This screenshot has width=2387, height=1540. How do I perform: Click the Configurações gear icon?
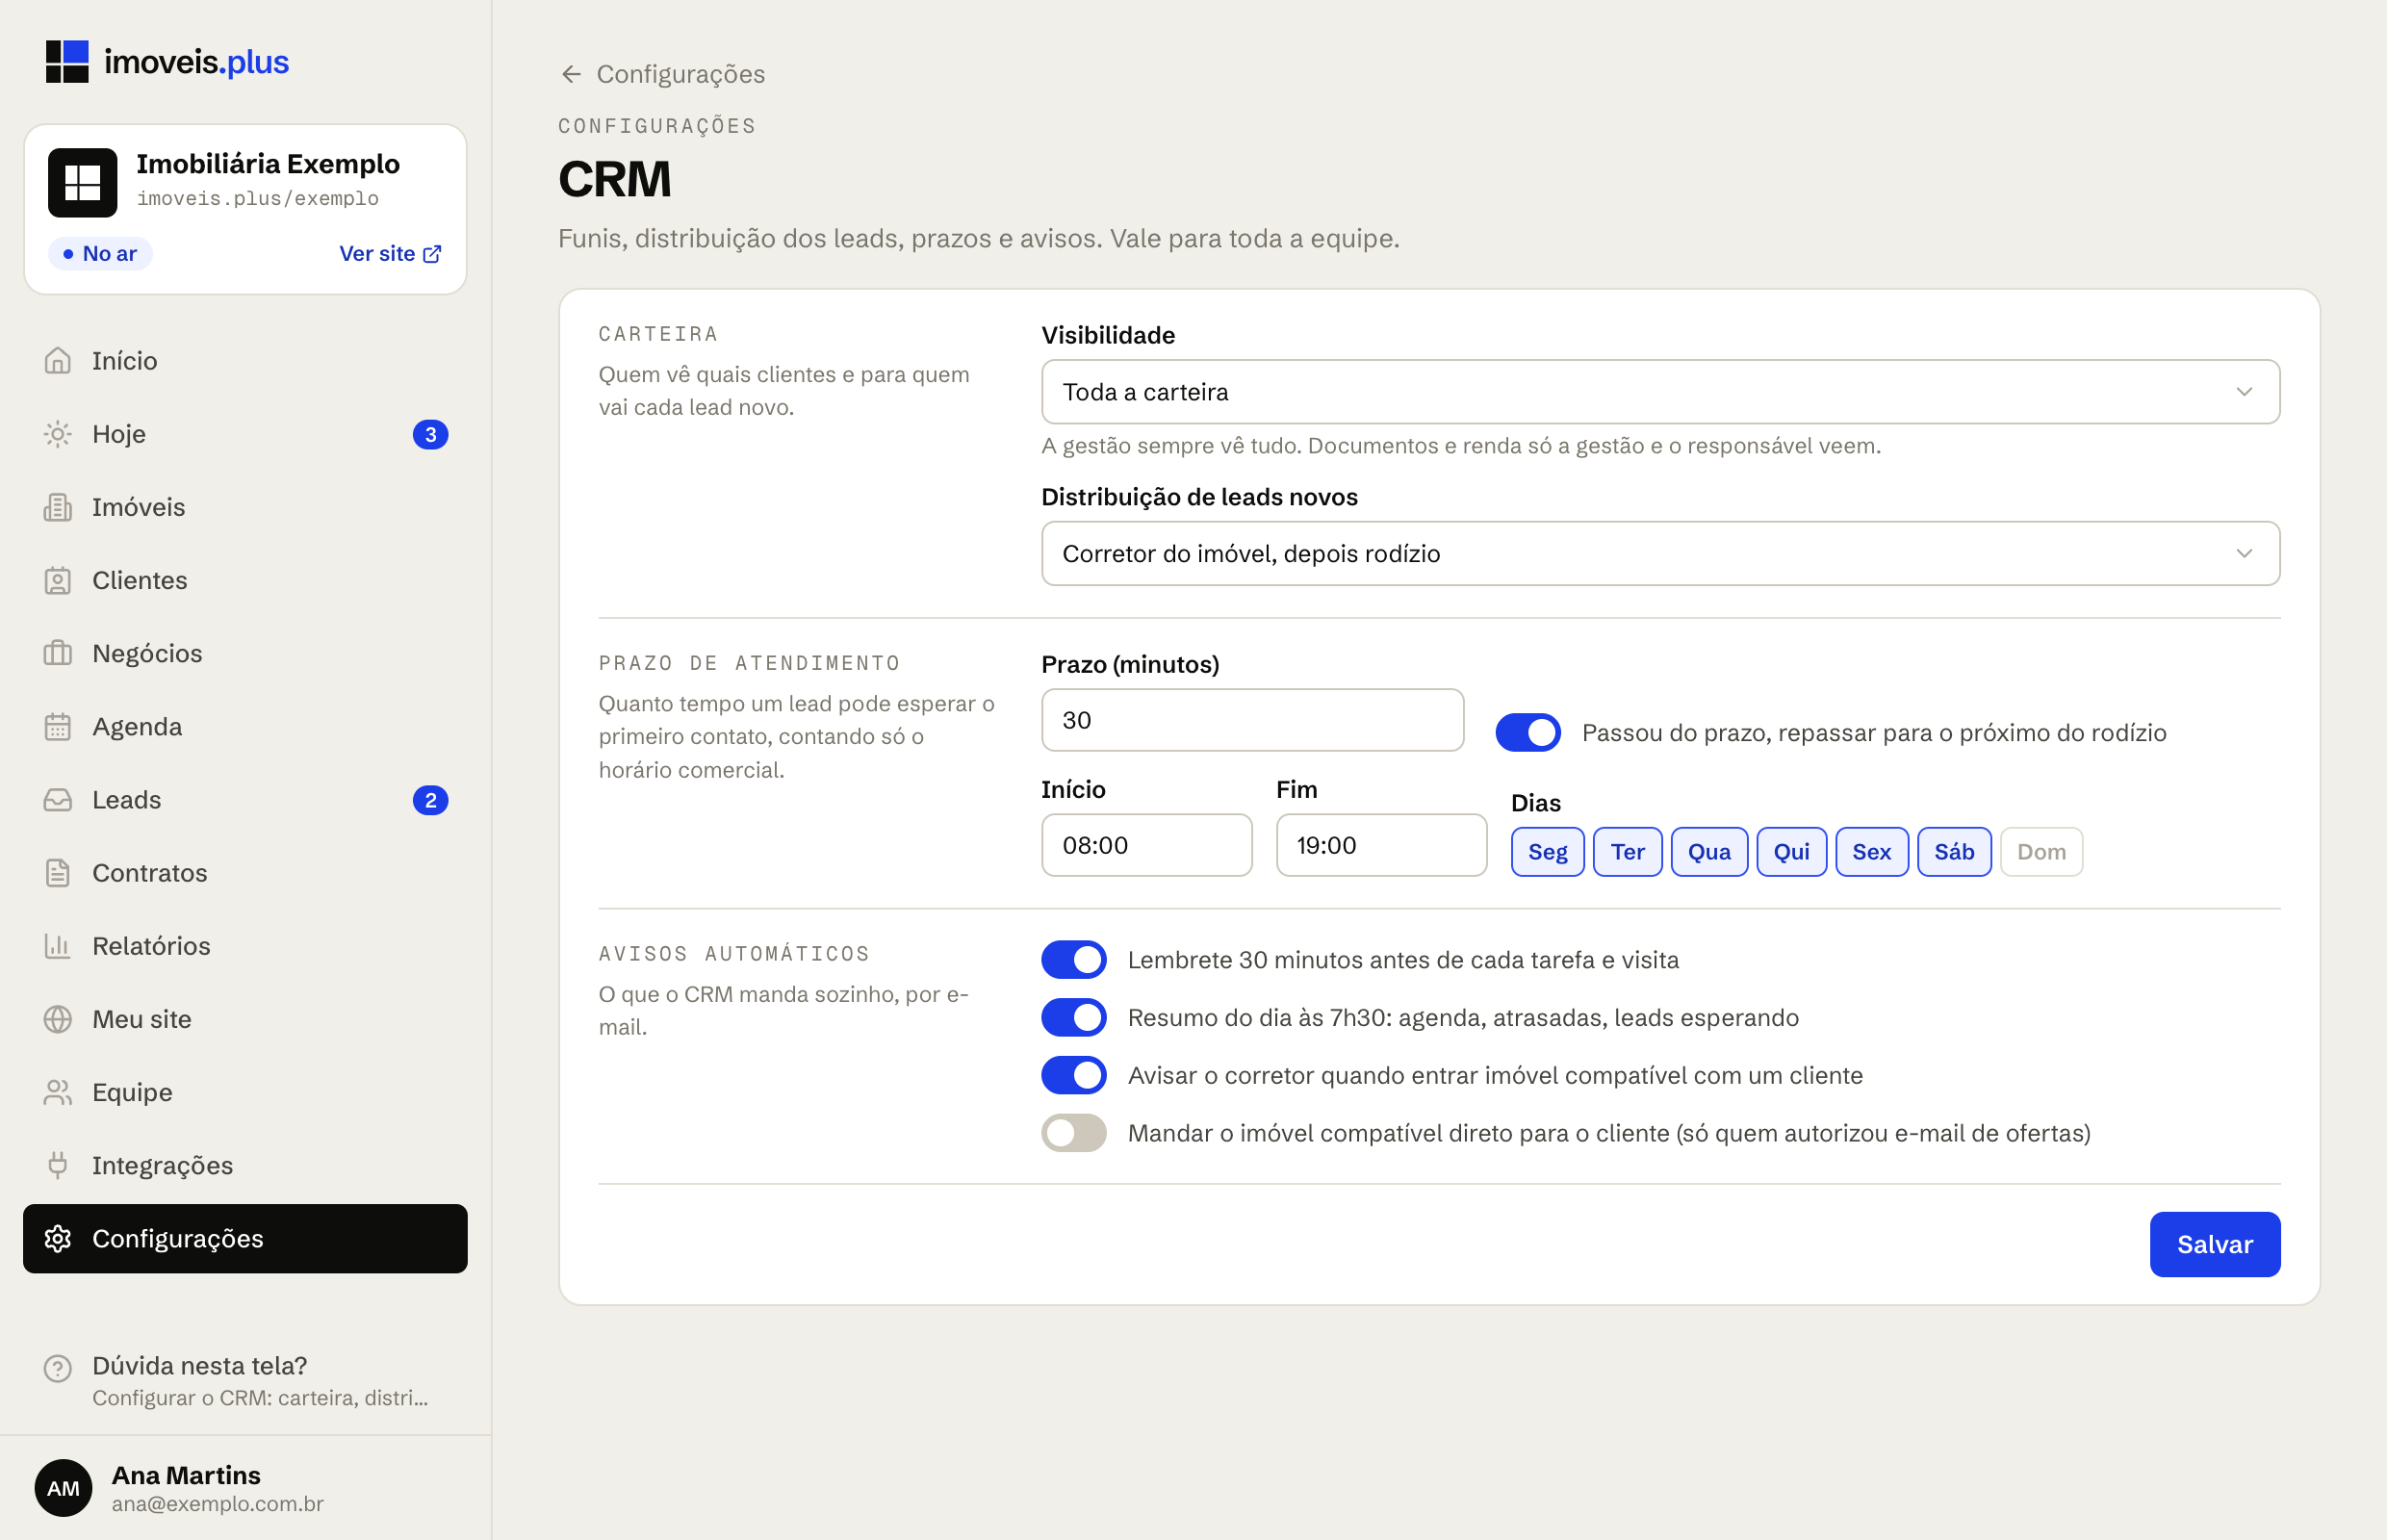click(x=58, y=1239)
